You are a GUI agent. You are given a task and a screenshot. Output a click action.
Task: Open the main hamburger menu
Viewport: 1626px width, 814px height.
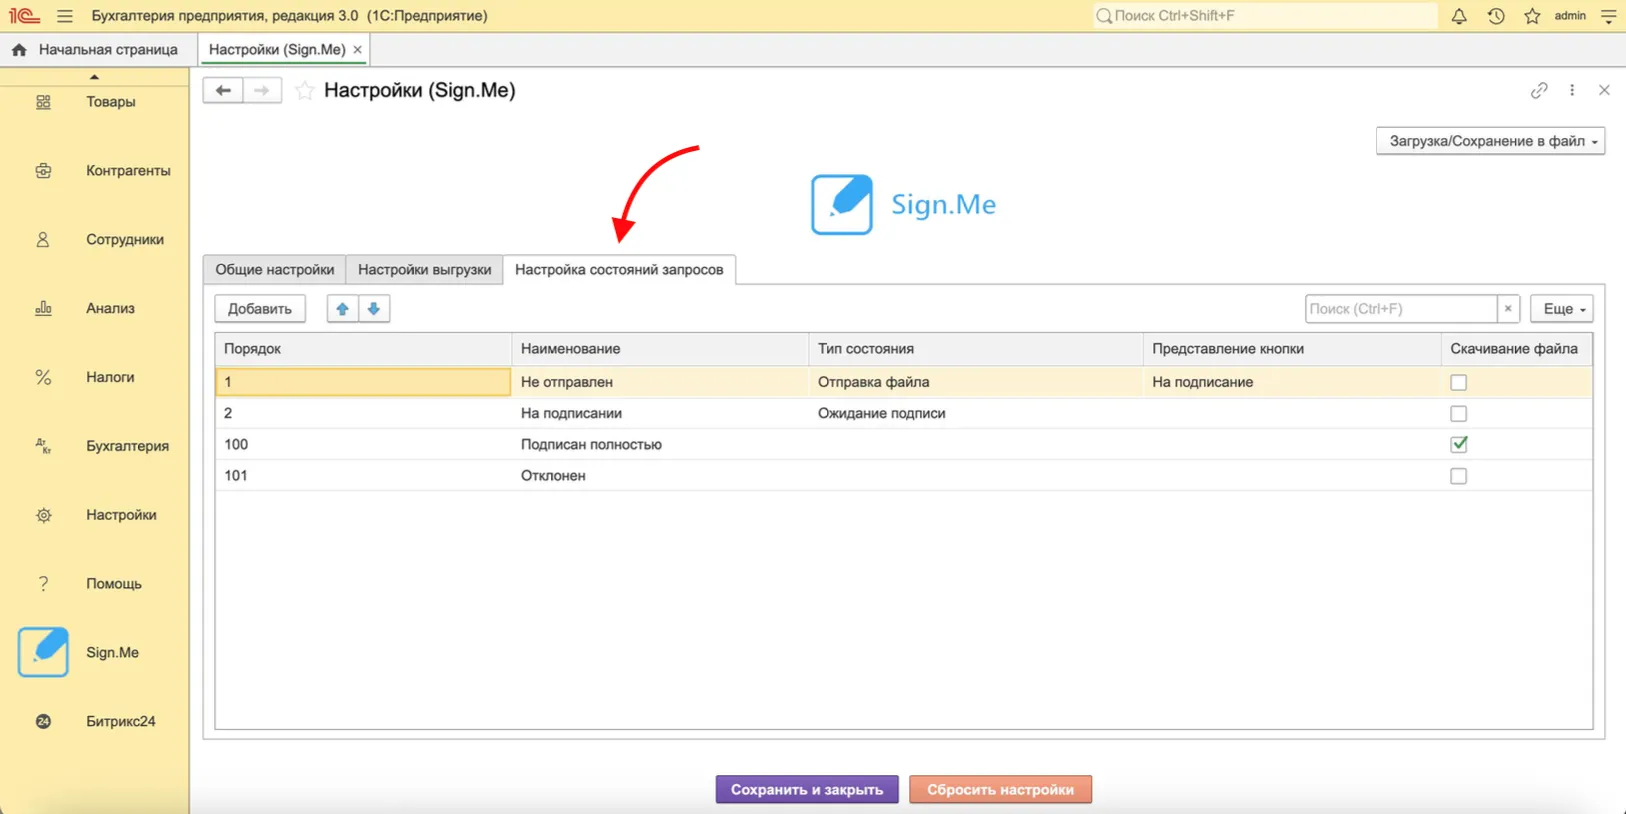pyautogui.click(x=65, y=16)
